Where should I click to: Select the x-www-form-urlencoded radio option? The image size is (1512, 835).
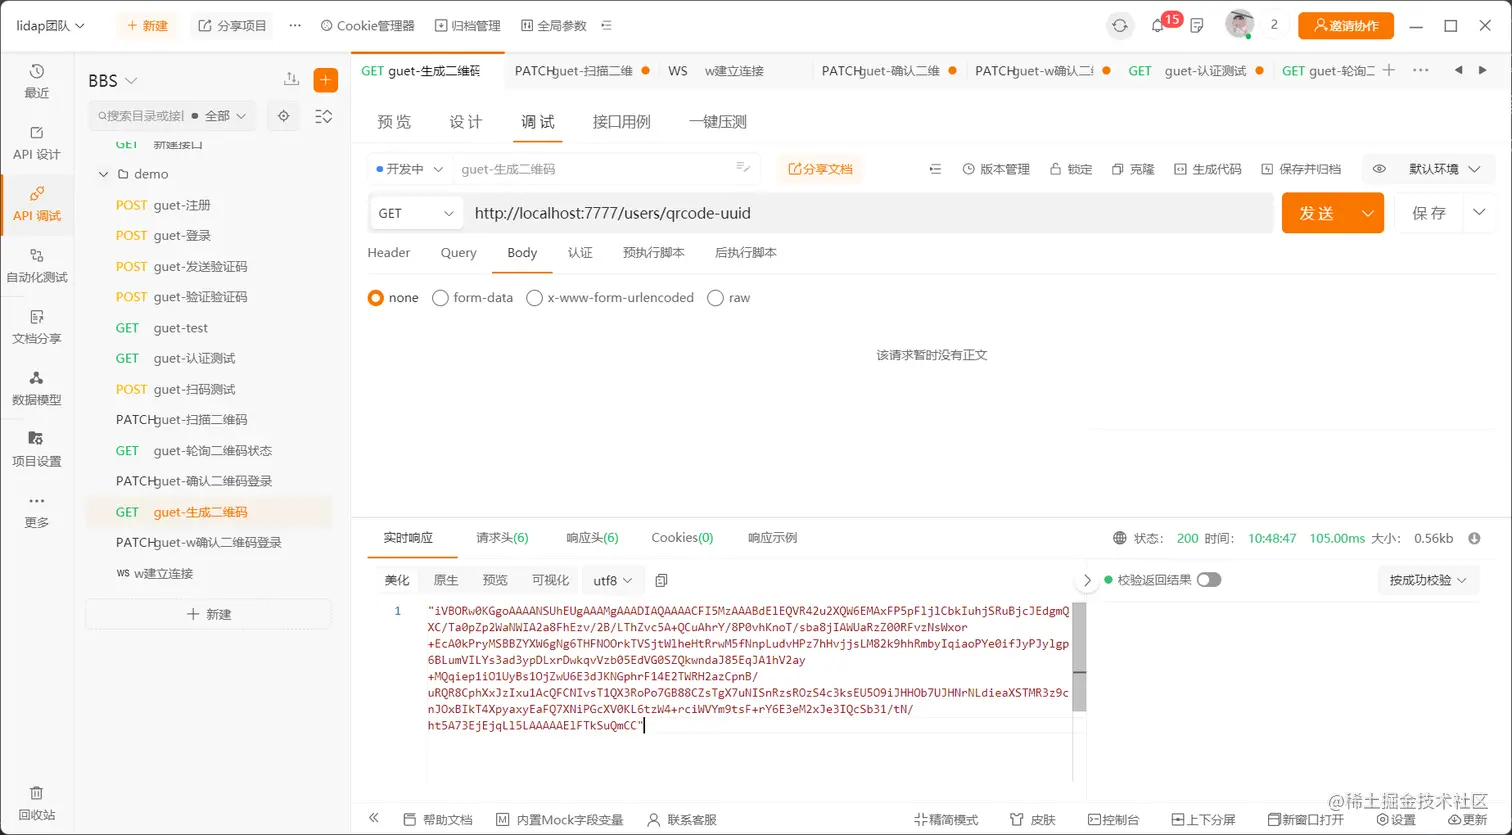[x=534, y=298]
